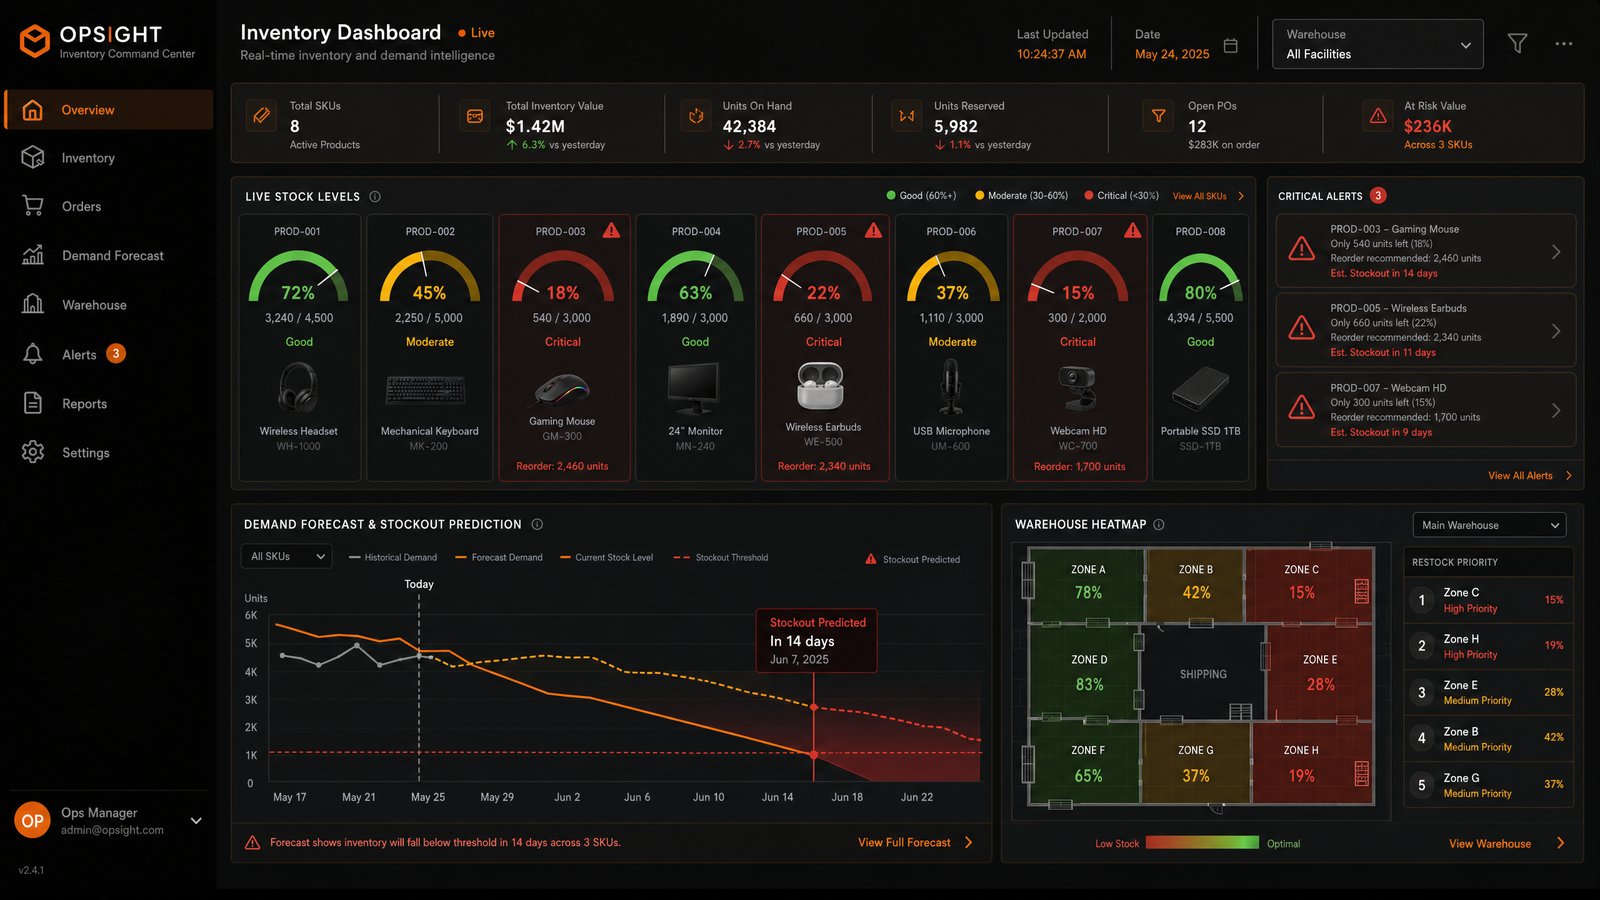
Task: Click the Live Stock Levels info icon
Action: pos(375,197)
